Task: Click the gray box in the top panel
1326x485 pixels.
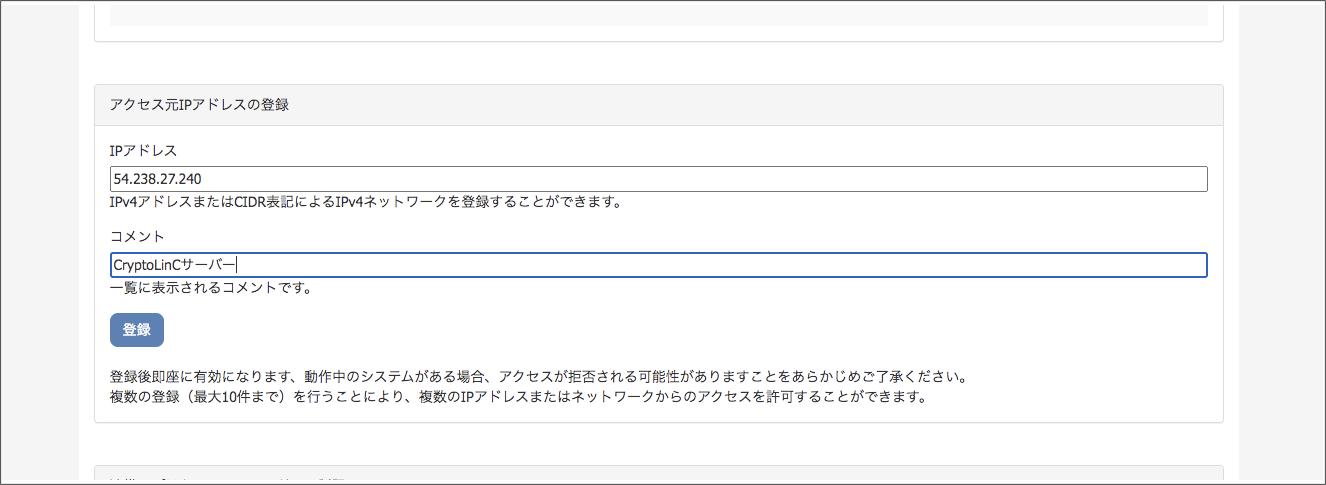Action: (x=658, y=15)
